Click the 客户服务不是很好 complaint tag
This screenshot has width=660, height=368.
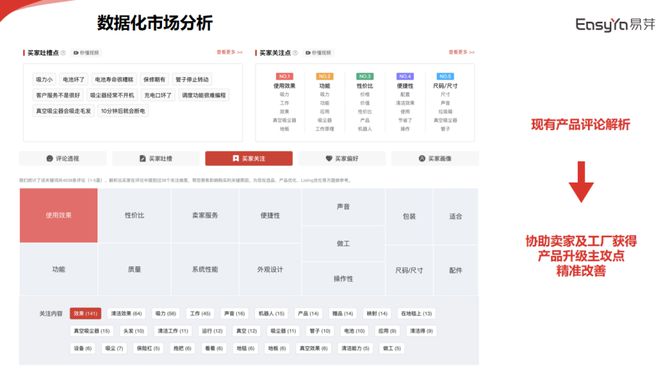(58, 95)
